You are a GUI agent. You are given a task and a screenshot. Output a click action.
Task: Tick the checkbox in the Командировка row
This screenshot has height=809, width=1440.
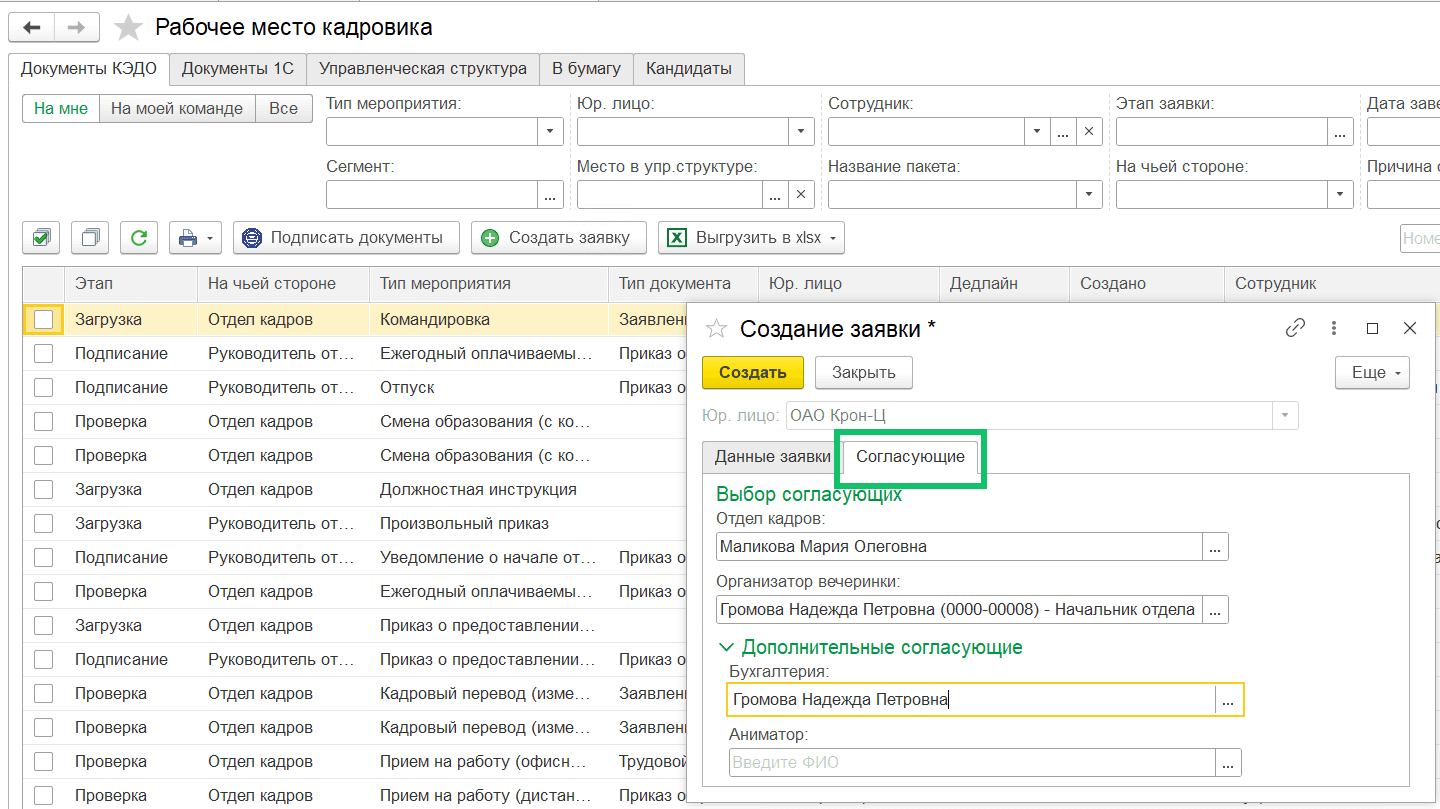pyautogui.click(x=43, y=319)
